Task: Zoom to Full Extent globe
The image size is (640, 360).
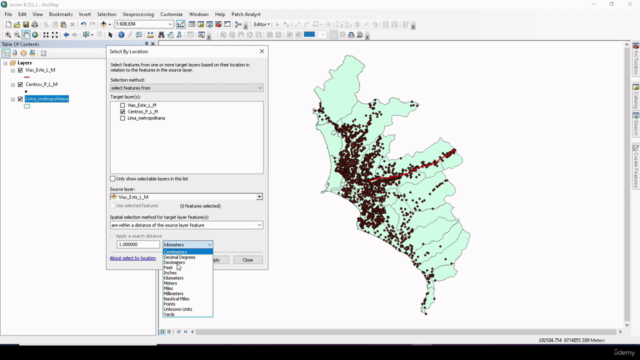Action: coord(35,35)
